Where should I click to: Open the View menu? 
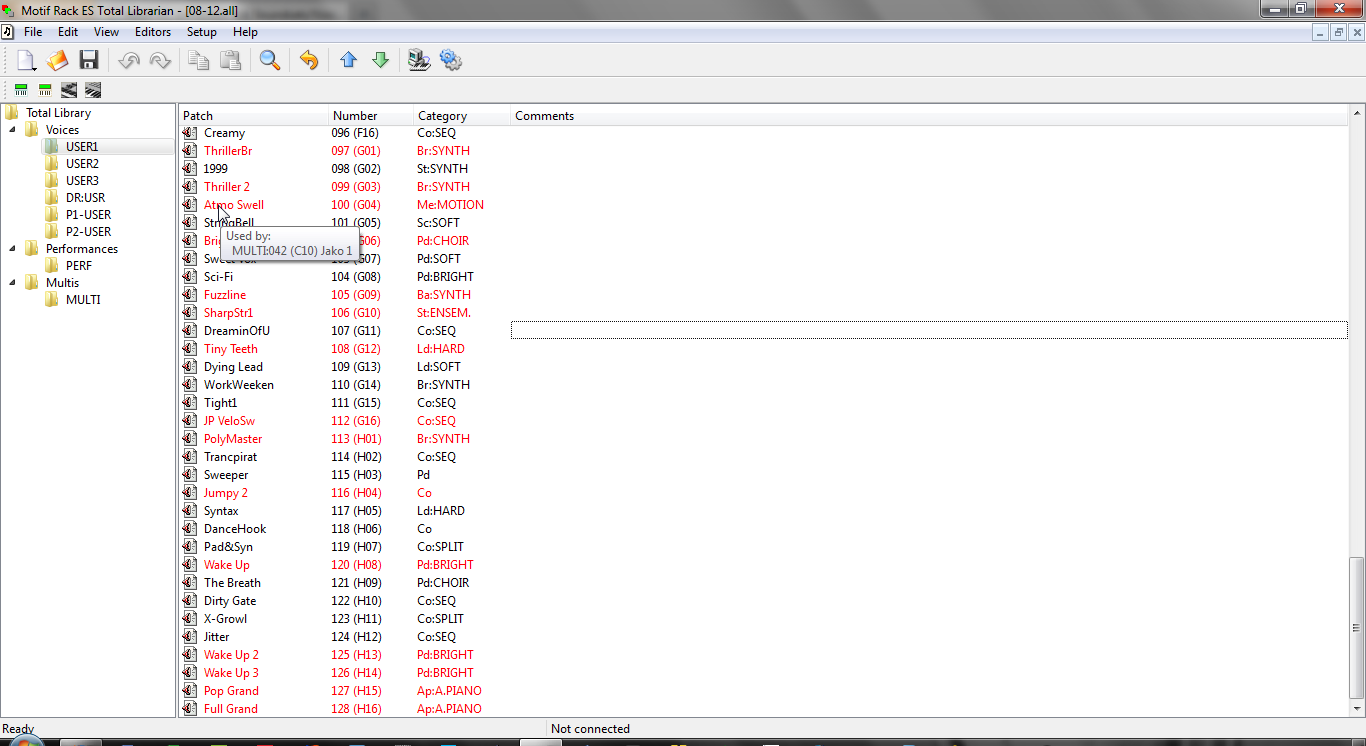coord(106,32)
